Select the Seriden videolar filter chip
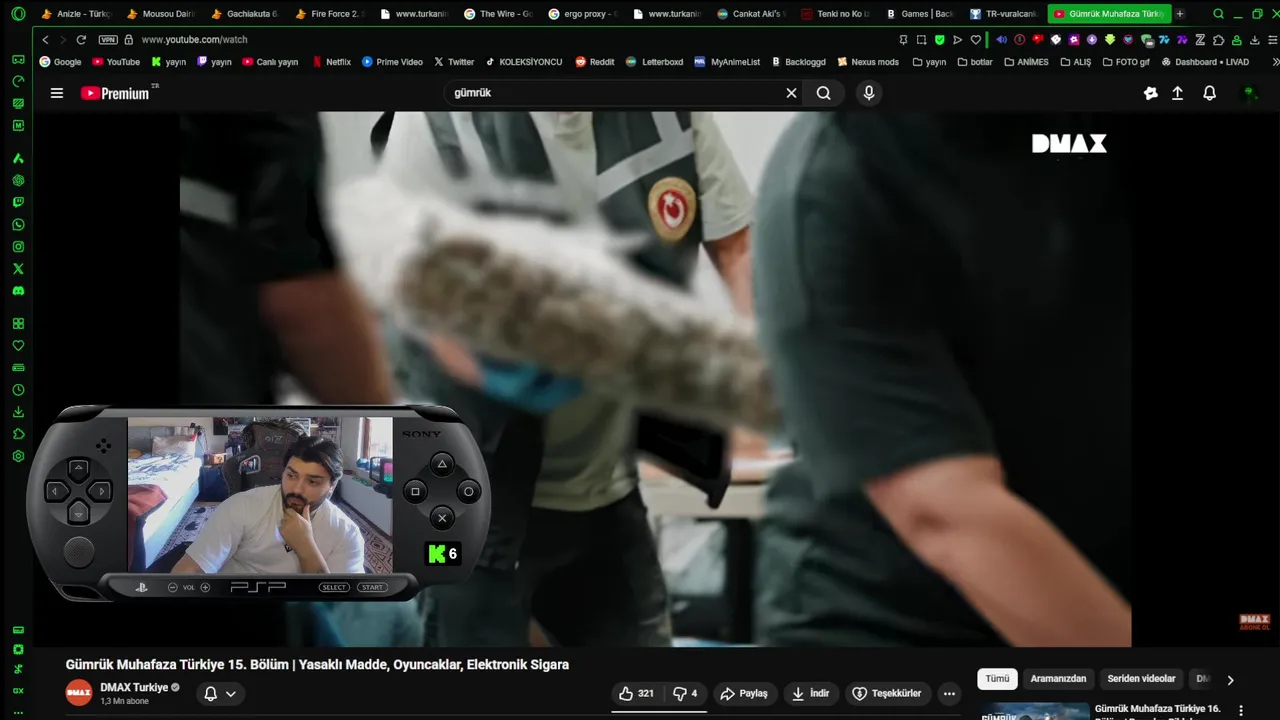The height and width of the screenshot is (720, 1280). point(1141,678)
